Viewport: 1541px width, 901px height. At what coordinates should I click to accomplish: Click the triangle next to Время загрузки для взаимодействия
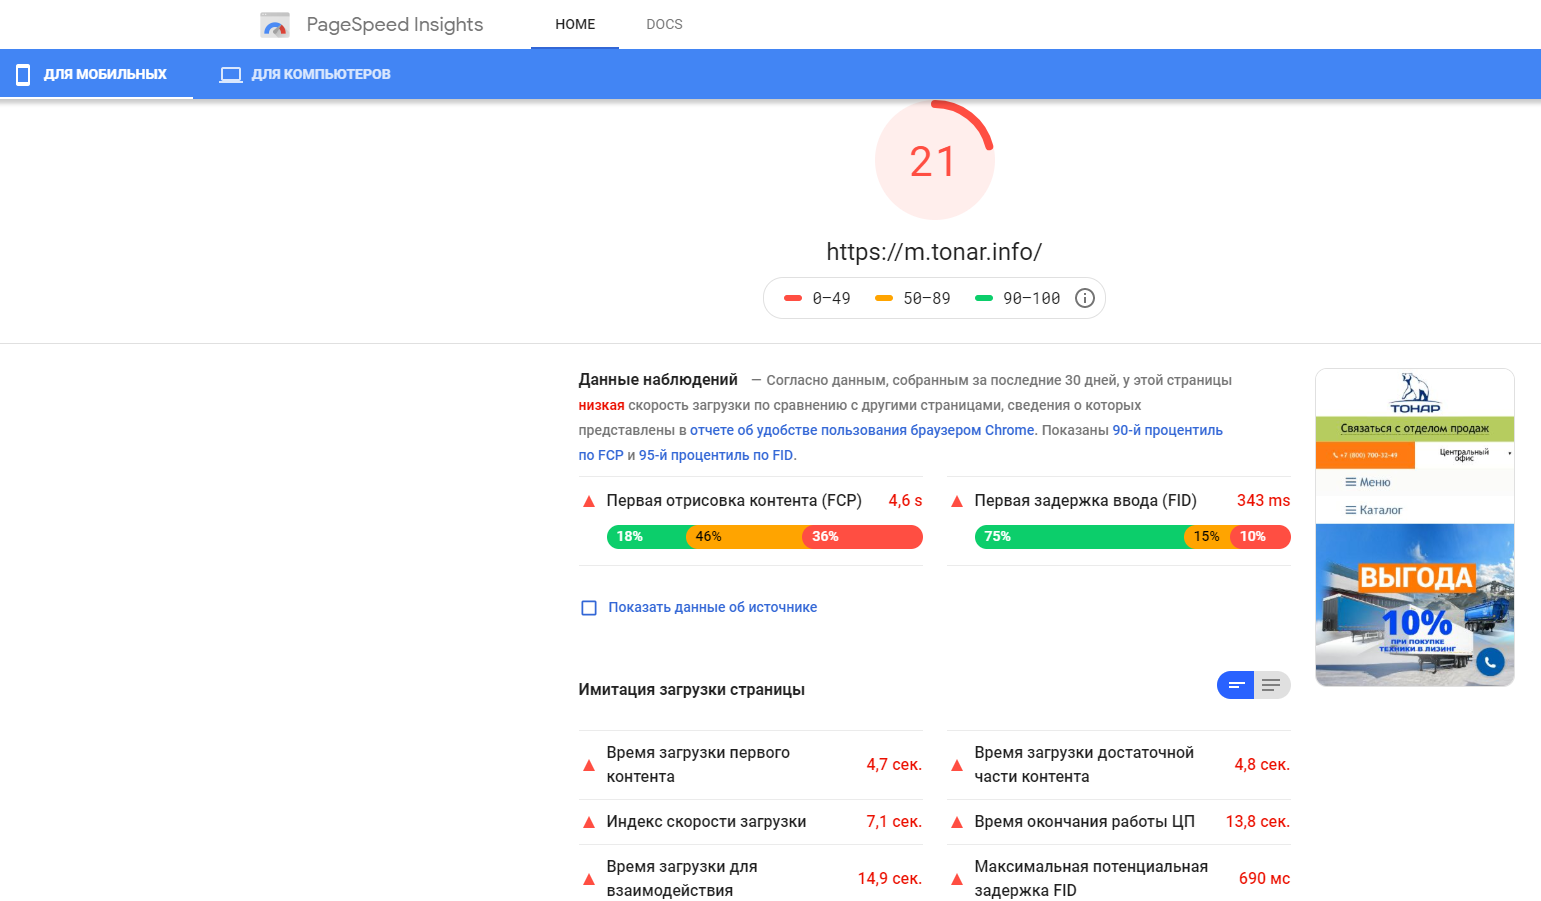(589, 879)
